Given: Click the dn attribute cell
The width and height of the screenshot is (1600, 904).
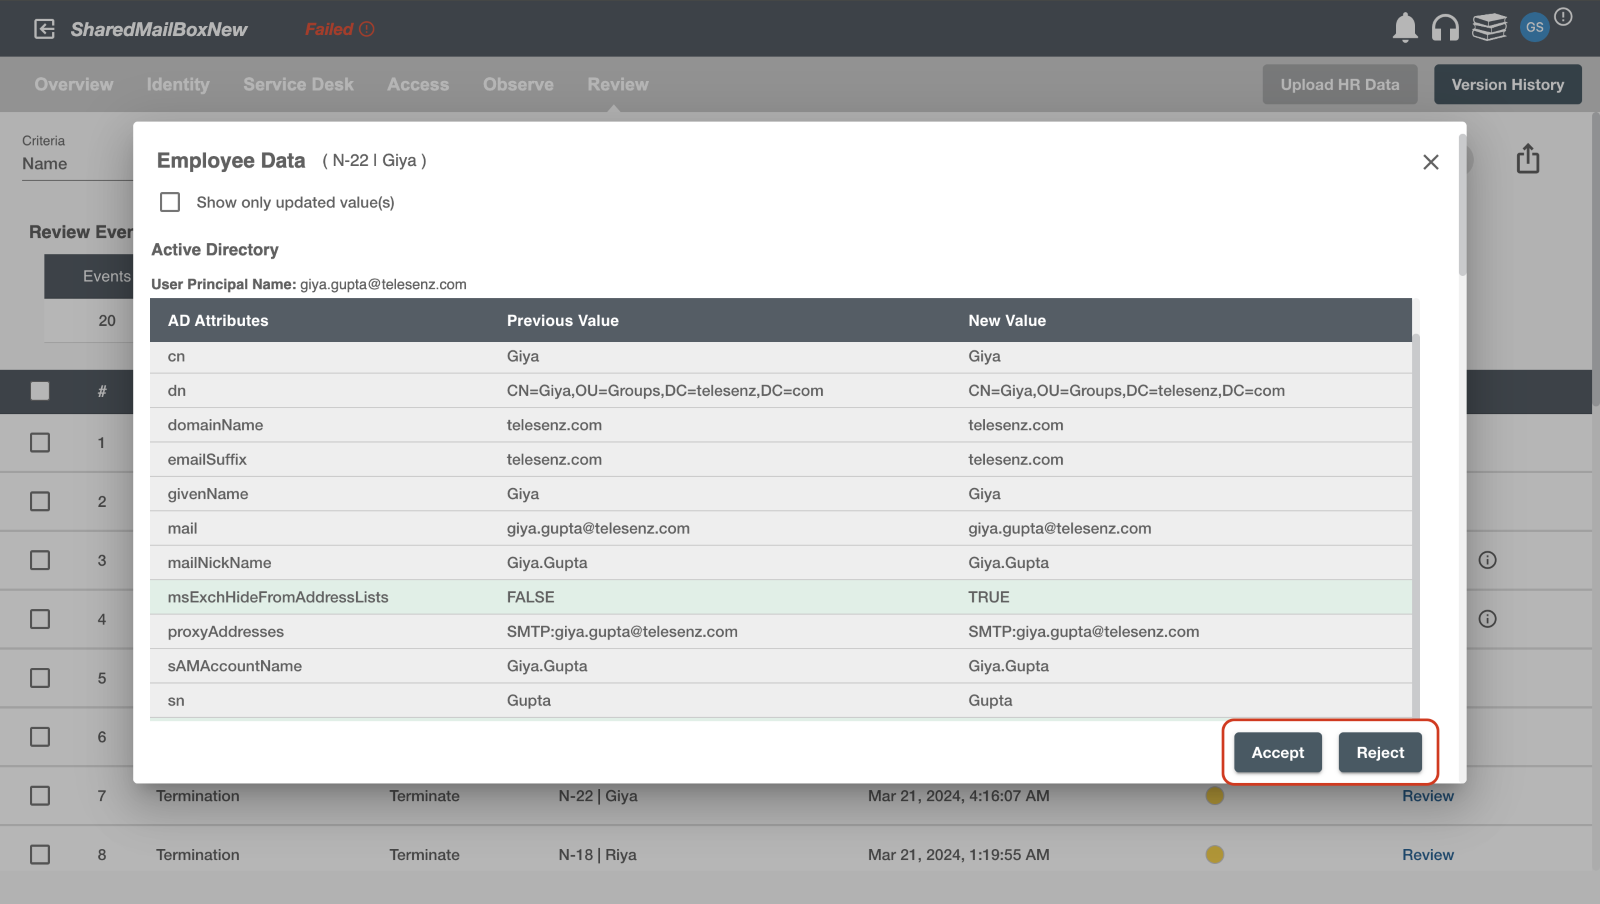Looking at the screenshot, I should [x=177, y=391].
